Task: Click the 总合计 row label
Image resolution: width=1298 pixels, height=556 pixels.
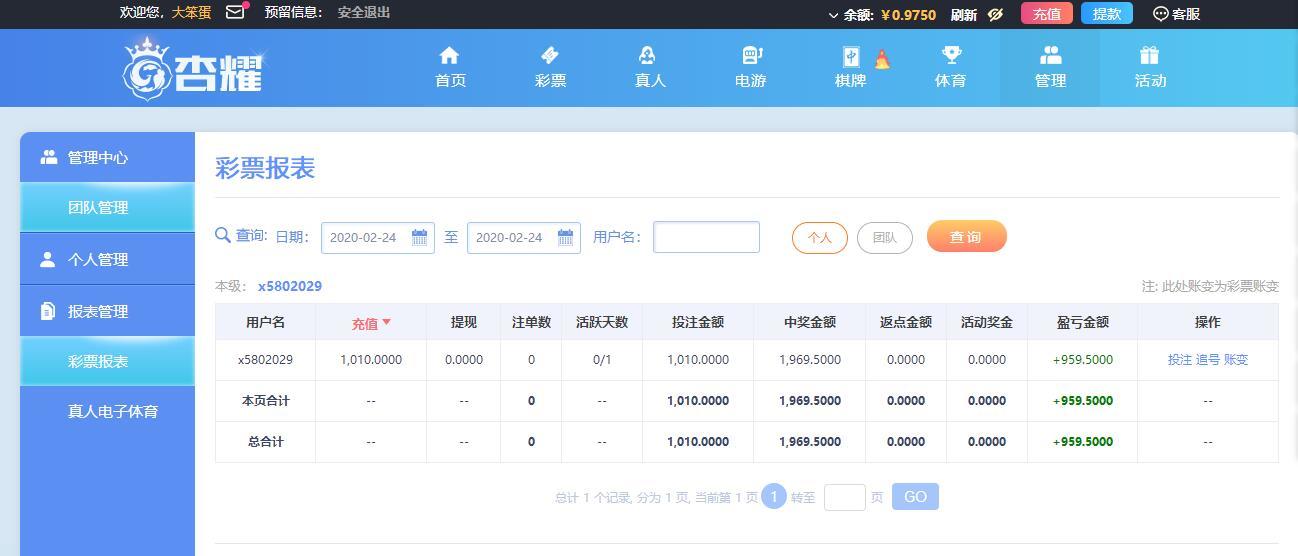Action: tap(265, 441)
